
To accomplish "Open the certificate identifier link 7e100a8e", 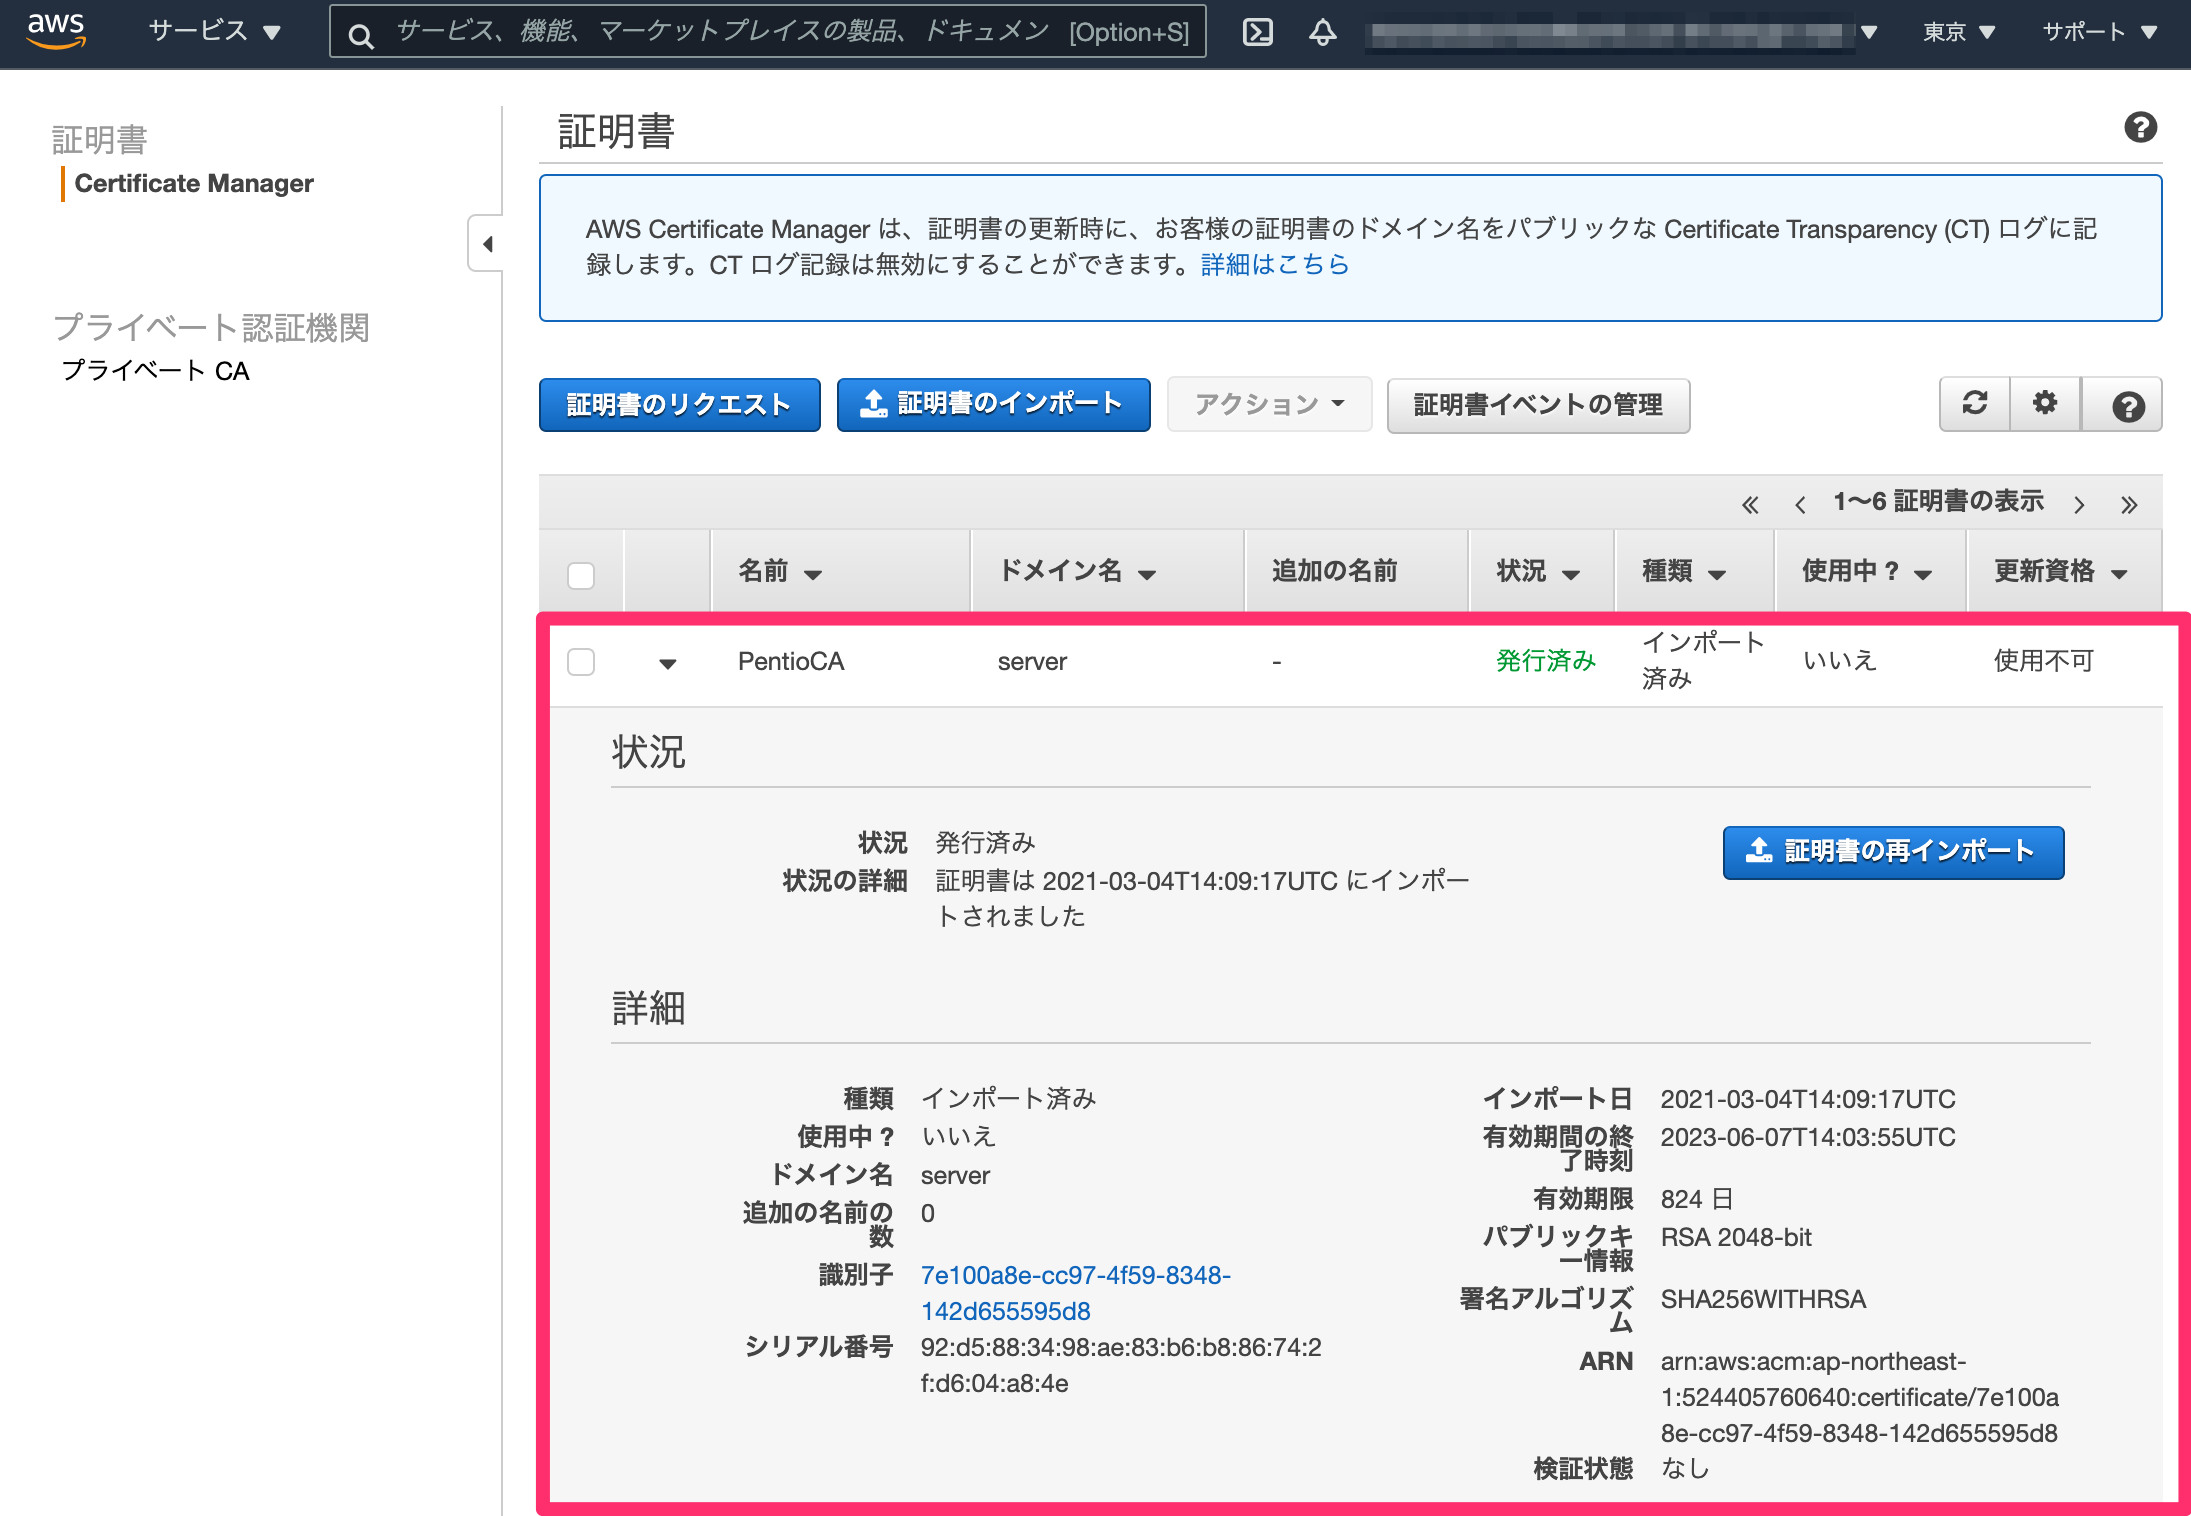I will point(1076,1293).
